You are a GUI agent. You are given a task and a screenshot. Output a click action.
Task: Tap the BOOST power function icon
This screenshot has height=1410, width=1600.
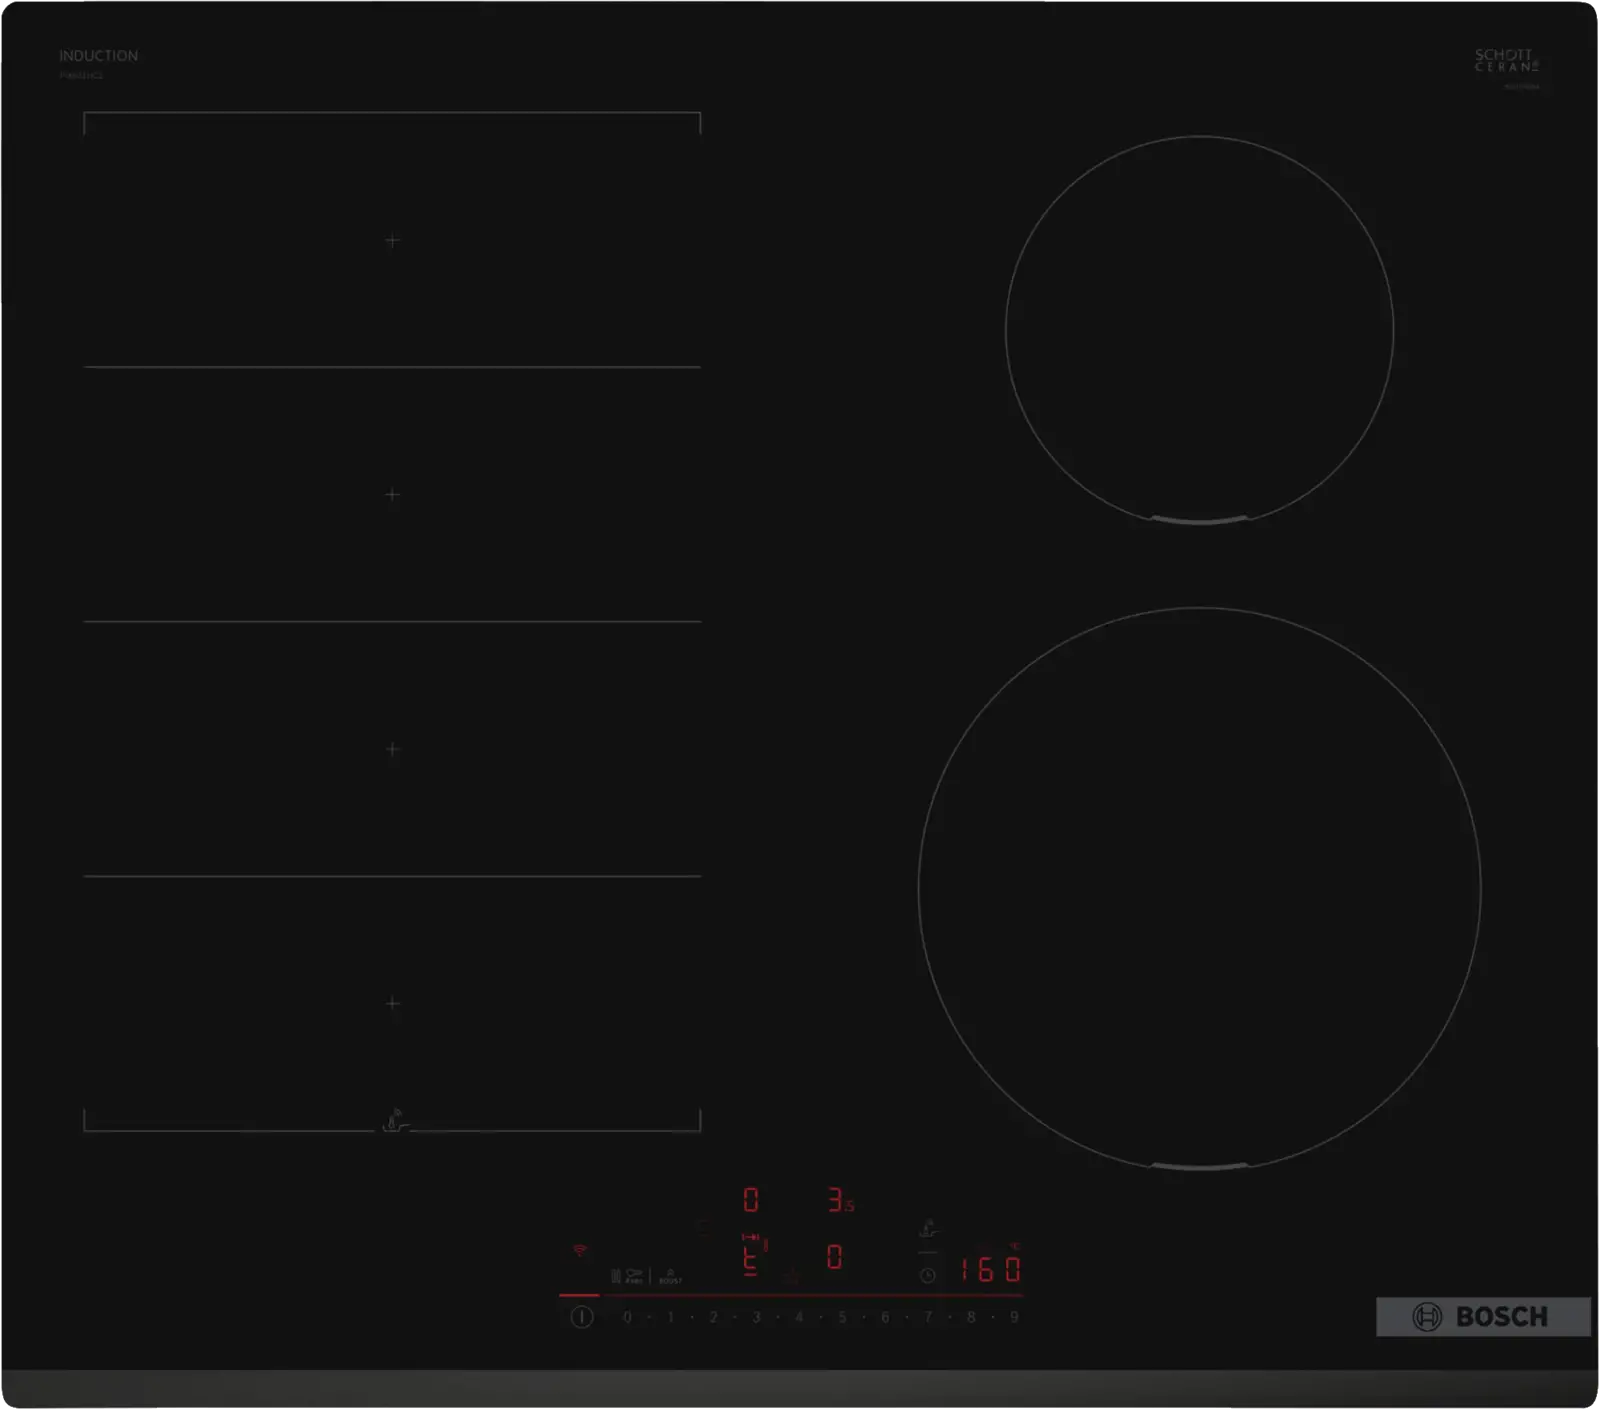click(x=670, y=1276)
